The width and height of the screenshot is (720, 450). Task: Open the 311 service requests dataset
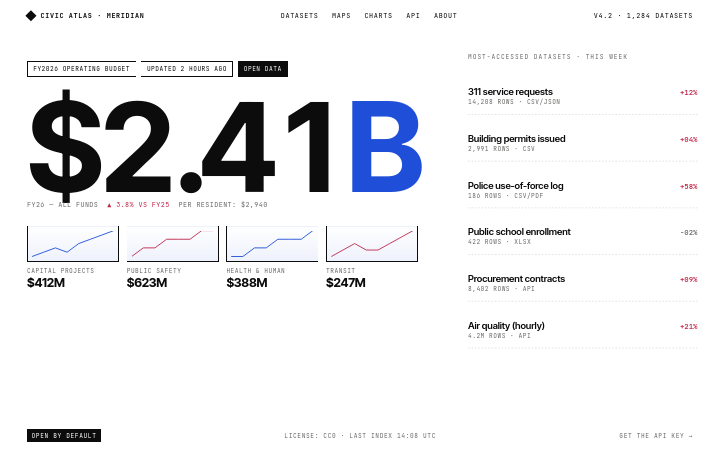[x=583, y=96]
